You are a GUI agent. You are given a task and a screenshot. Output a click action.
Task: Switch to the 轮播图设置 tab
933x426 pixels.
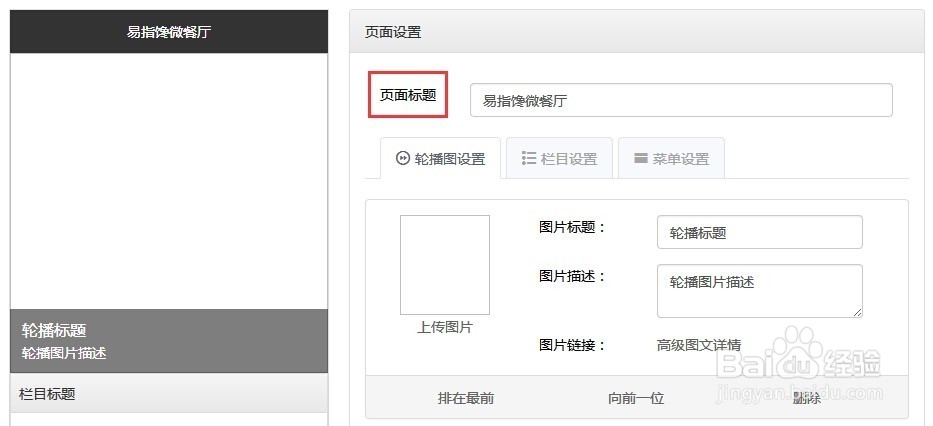(x=440, y=158)
